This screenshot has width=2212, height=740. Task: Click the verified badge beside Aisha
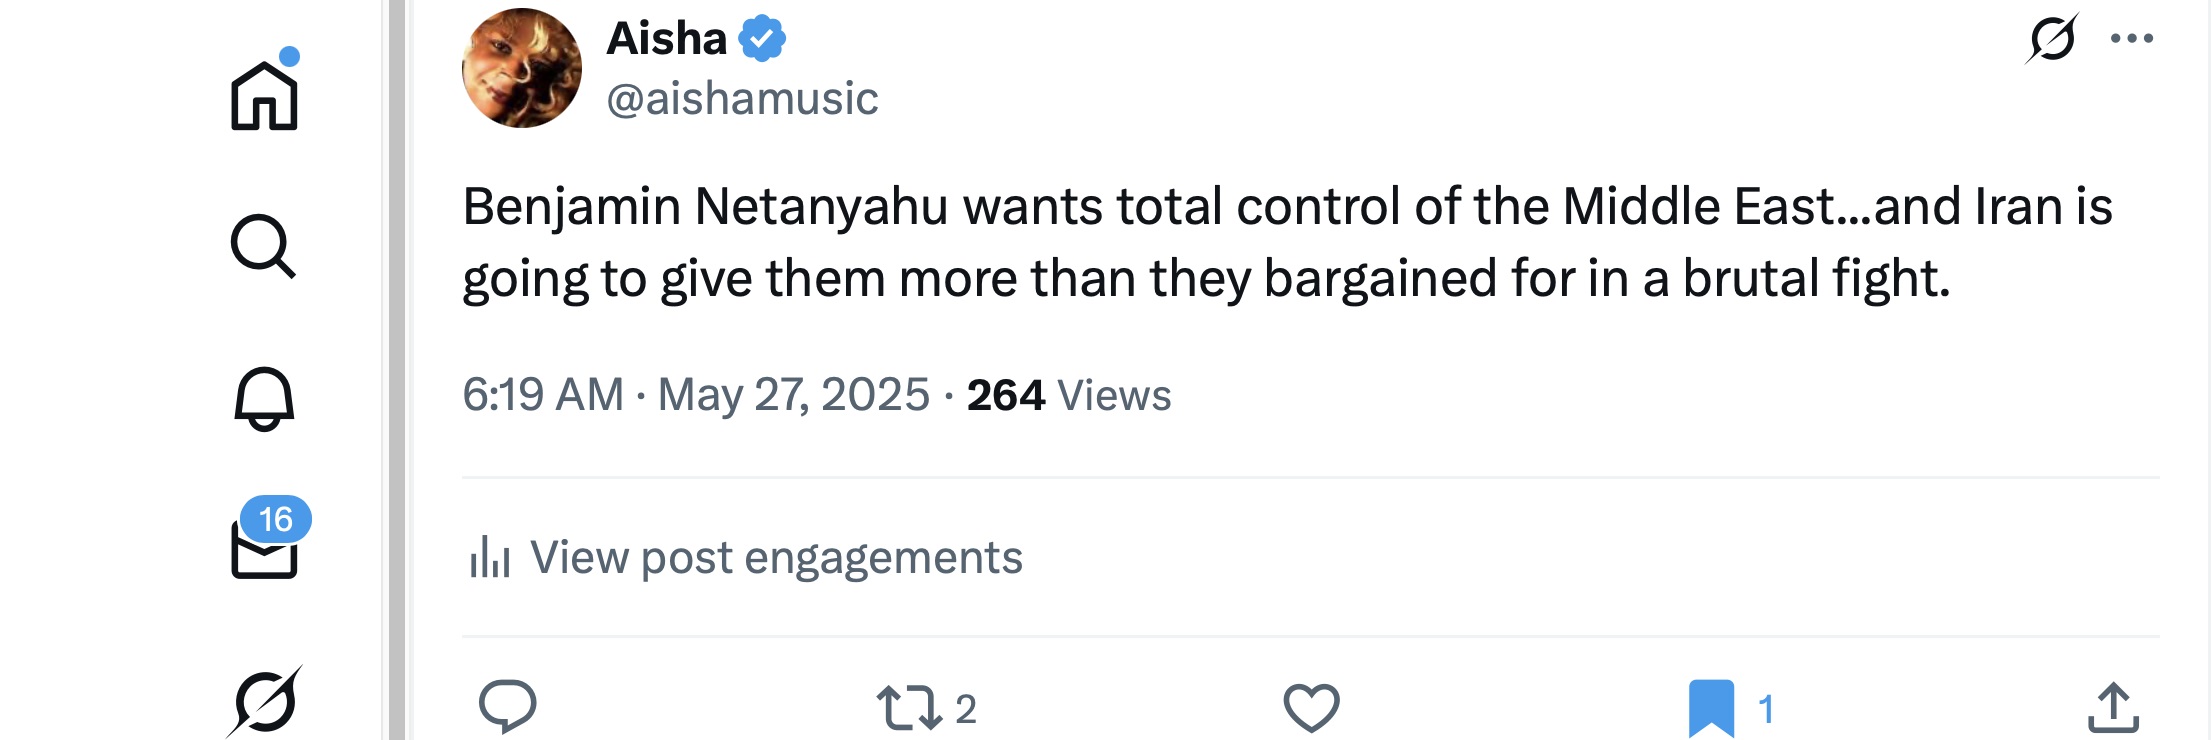762,39
